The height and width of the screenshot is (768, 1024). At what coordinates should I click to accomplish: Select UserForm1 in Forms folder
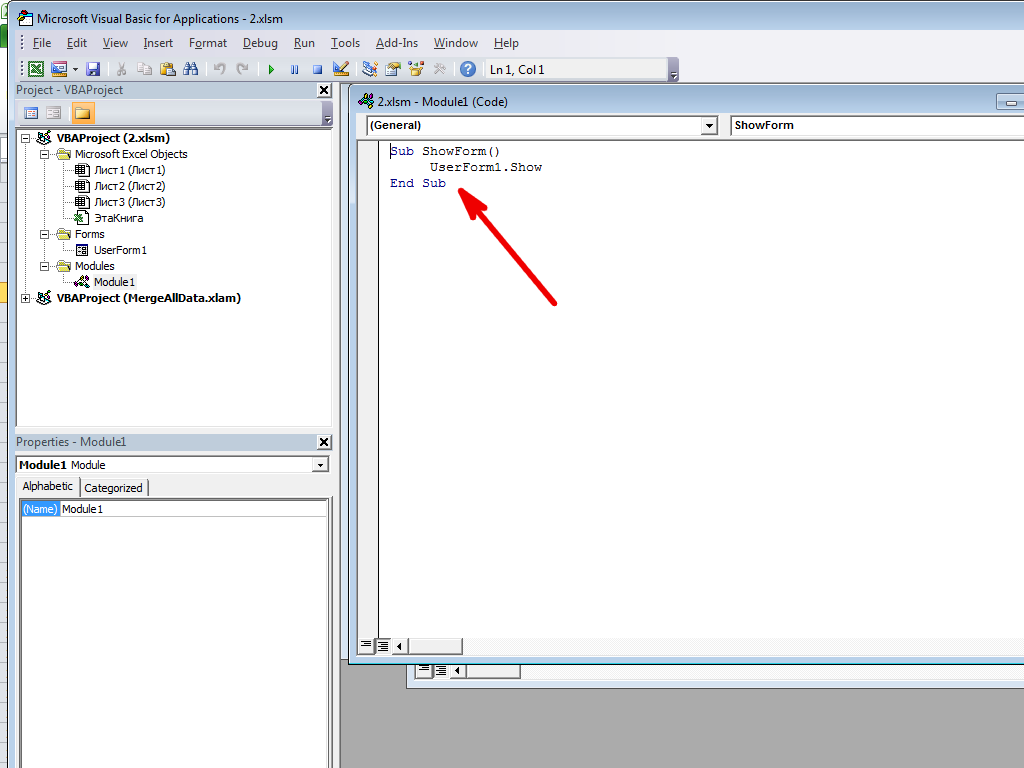[120, 250]
